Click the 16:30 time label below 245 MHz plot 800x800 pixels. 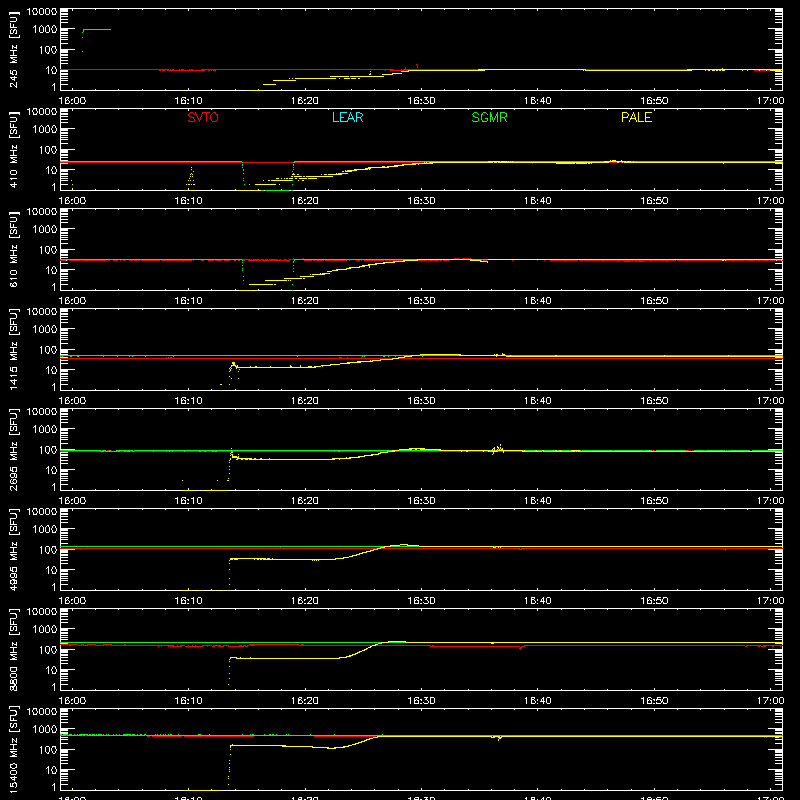point(421,101)
